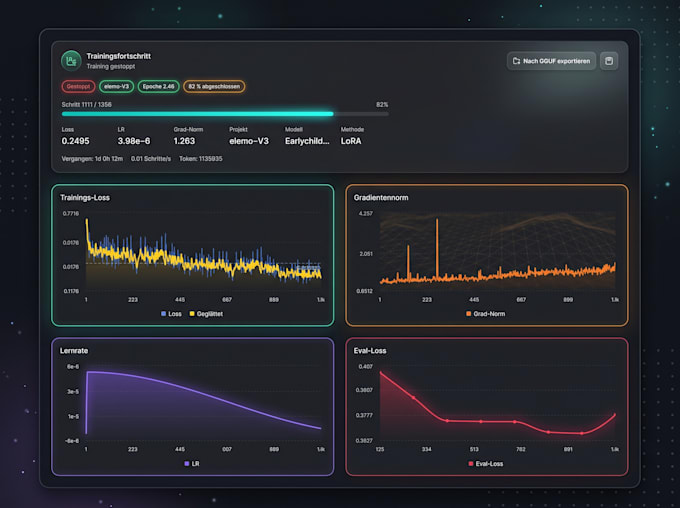Click the 0.407 axis label in Eval-Loss
680x508 pixels.
click(366, 367)
